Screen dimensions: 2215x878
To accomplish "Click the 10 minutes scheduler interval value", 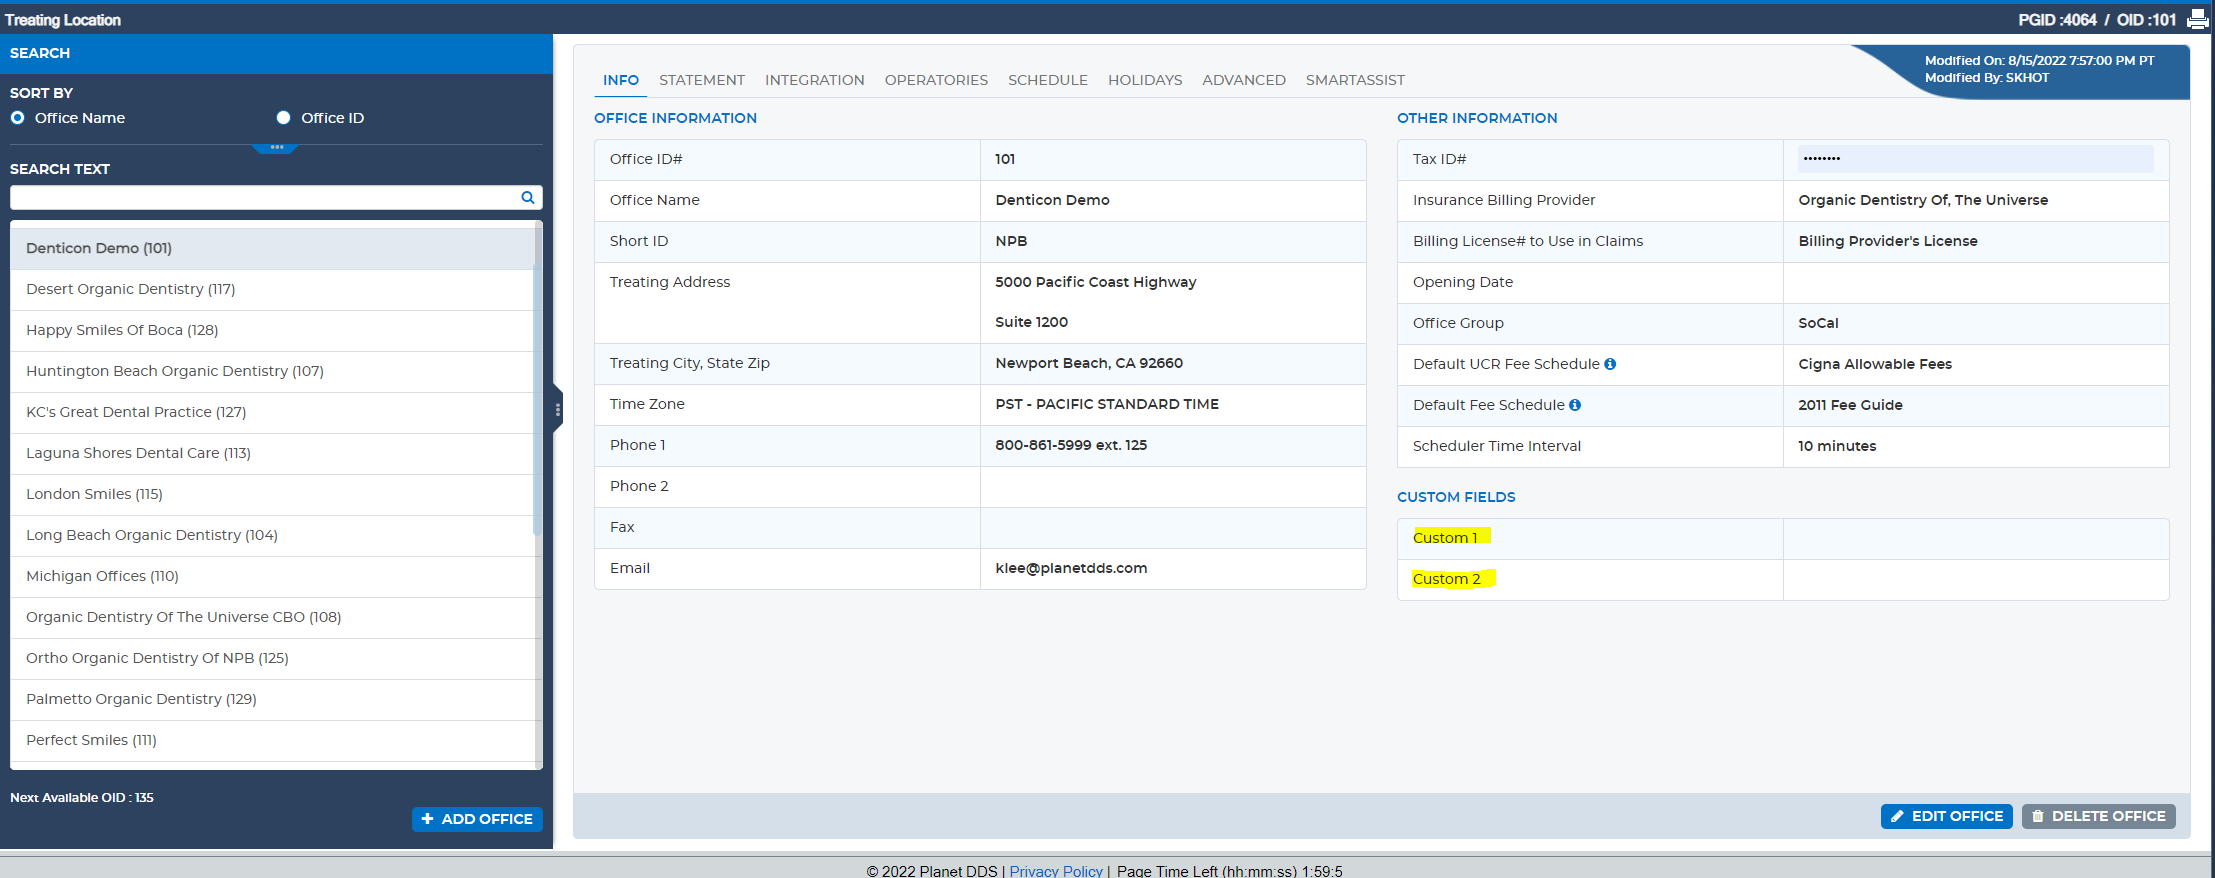I will [x=1837, y=446].
